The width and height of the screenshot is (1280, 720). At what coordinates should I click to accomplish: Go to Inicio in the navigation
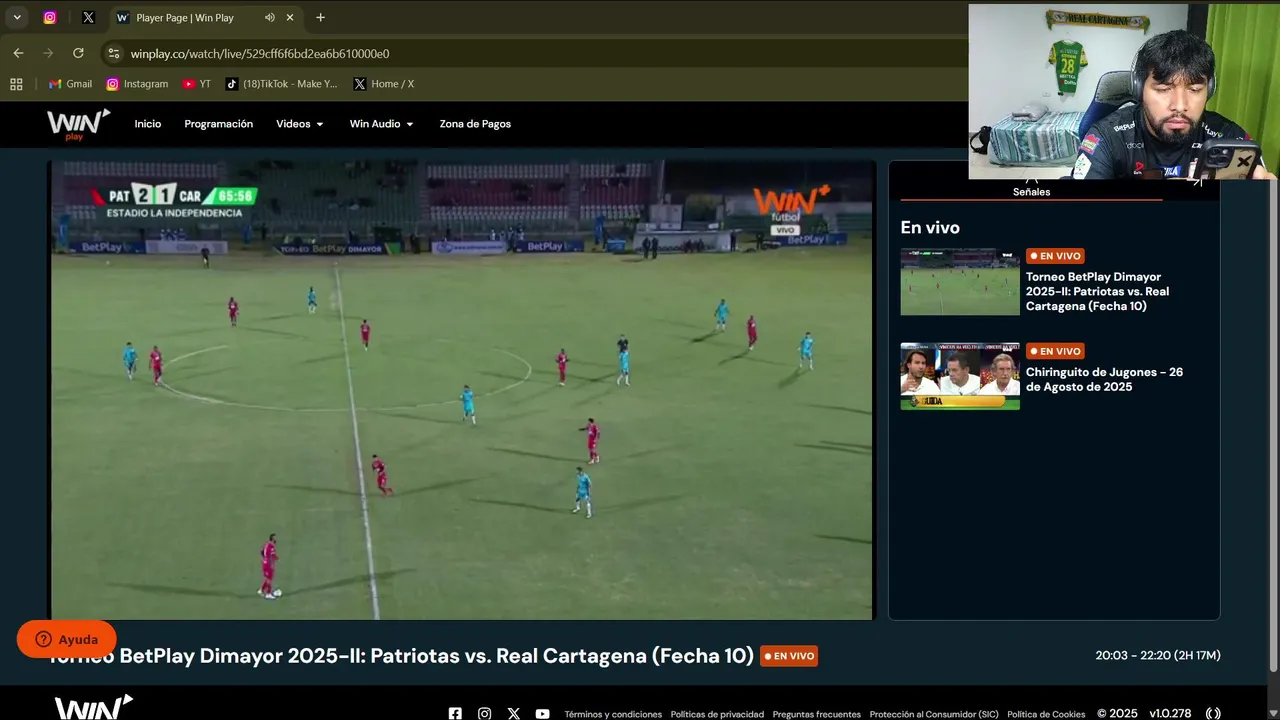click(148, 124)
